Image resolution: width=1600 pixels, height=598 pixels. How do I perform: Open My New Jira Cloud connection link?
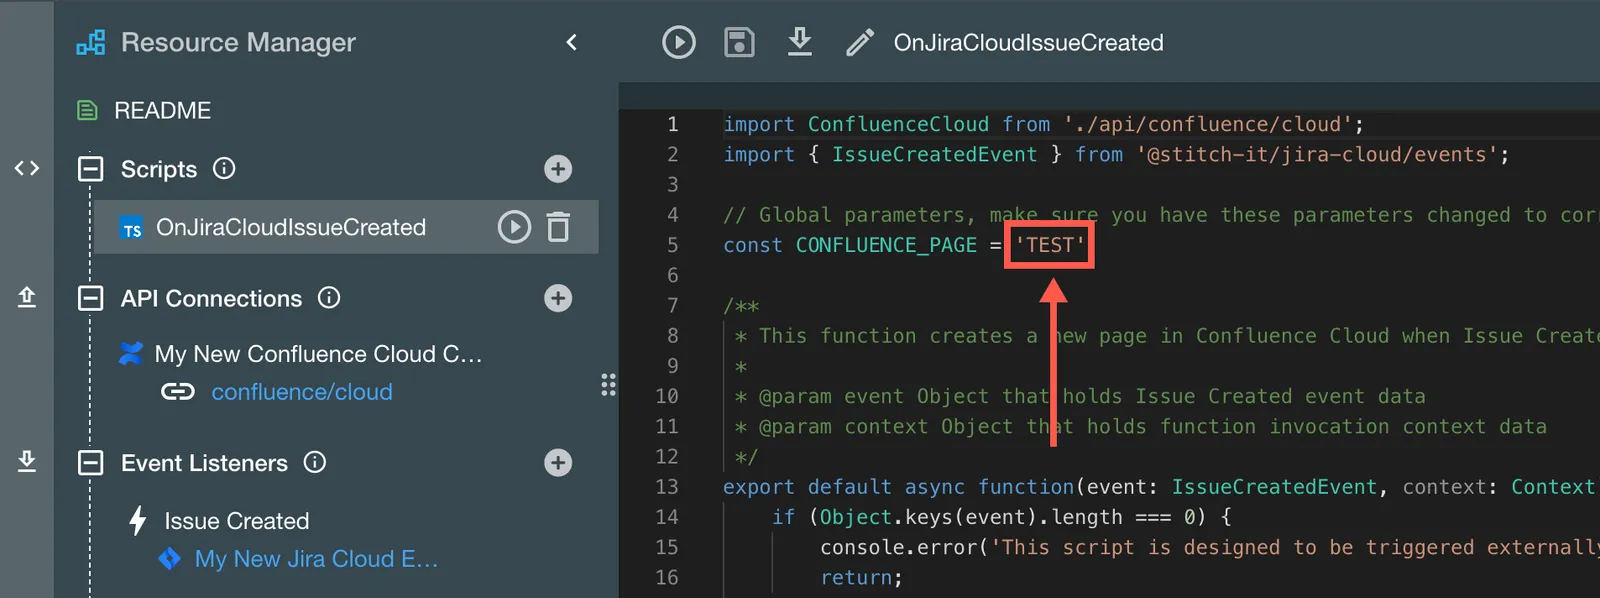[316, 559]
